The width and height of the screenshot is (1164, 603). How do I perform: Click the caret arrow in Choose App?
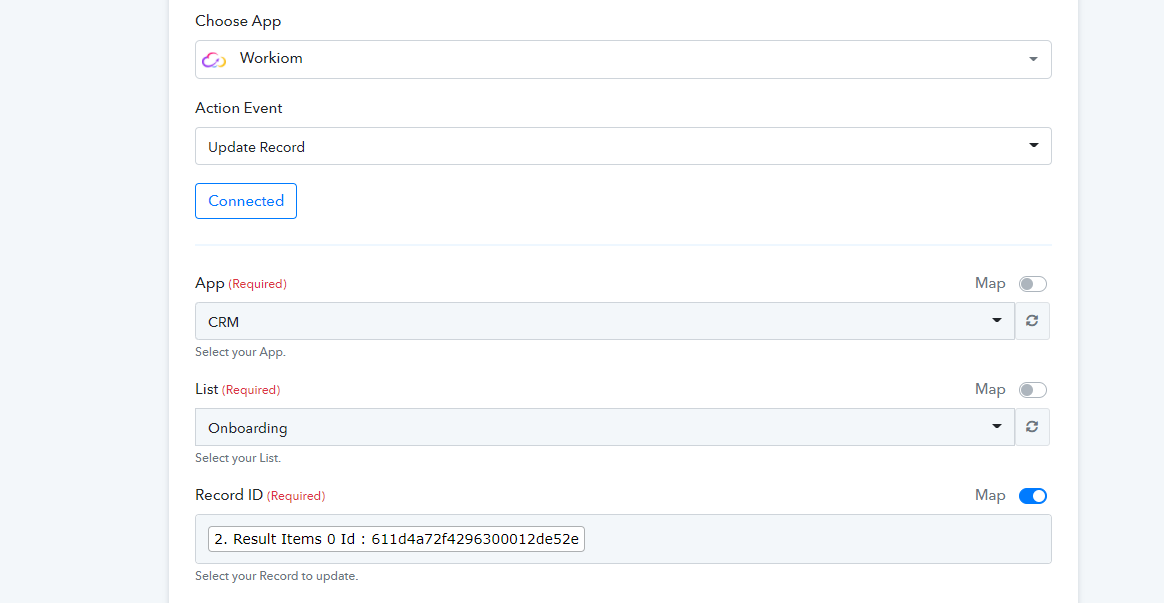tap(1033, 60)
